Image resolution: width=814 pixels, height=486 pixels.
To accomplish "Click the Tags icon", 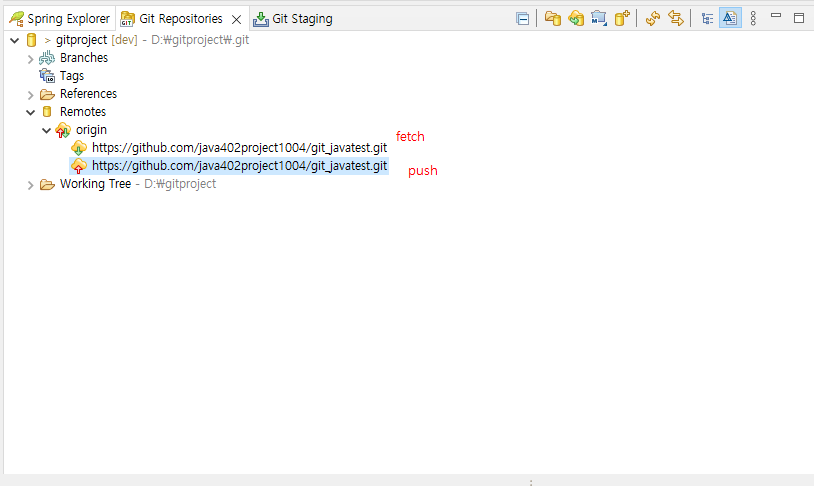I will [47, 76].
